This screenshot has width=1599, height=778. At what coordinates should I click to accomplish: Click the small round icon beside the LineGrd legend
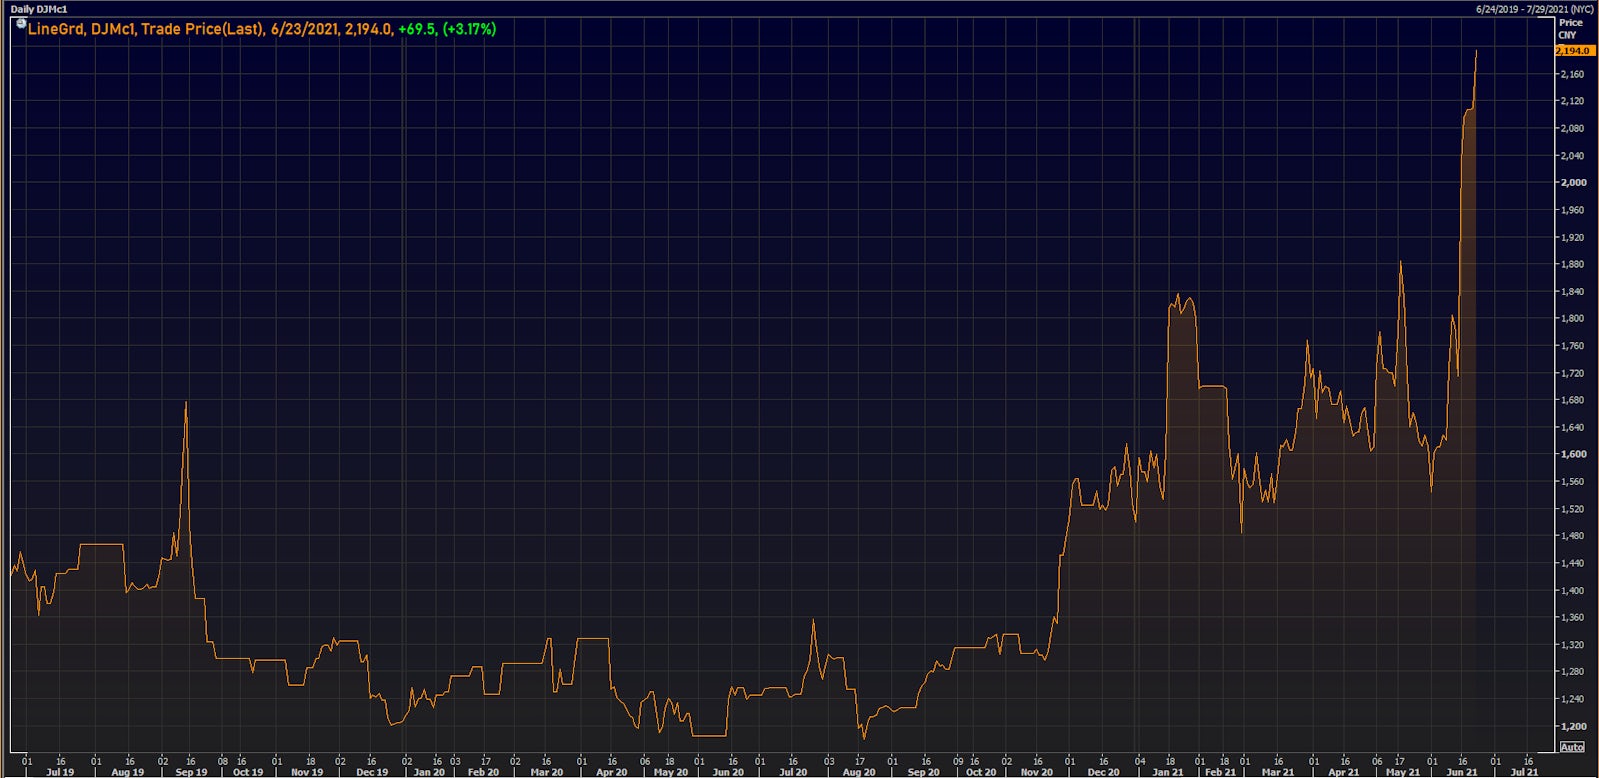[x=21, y=23]
